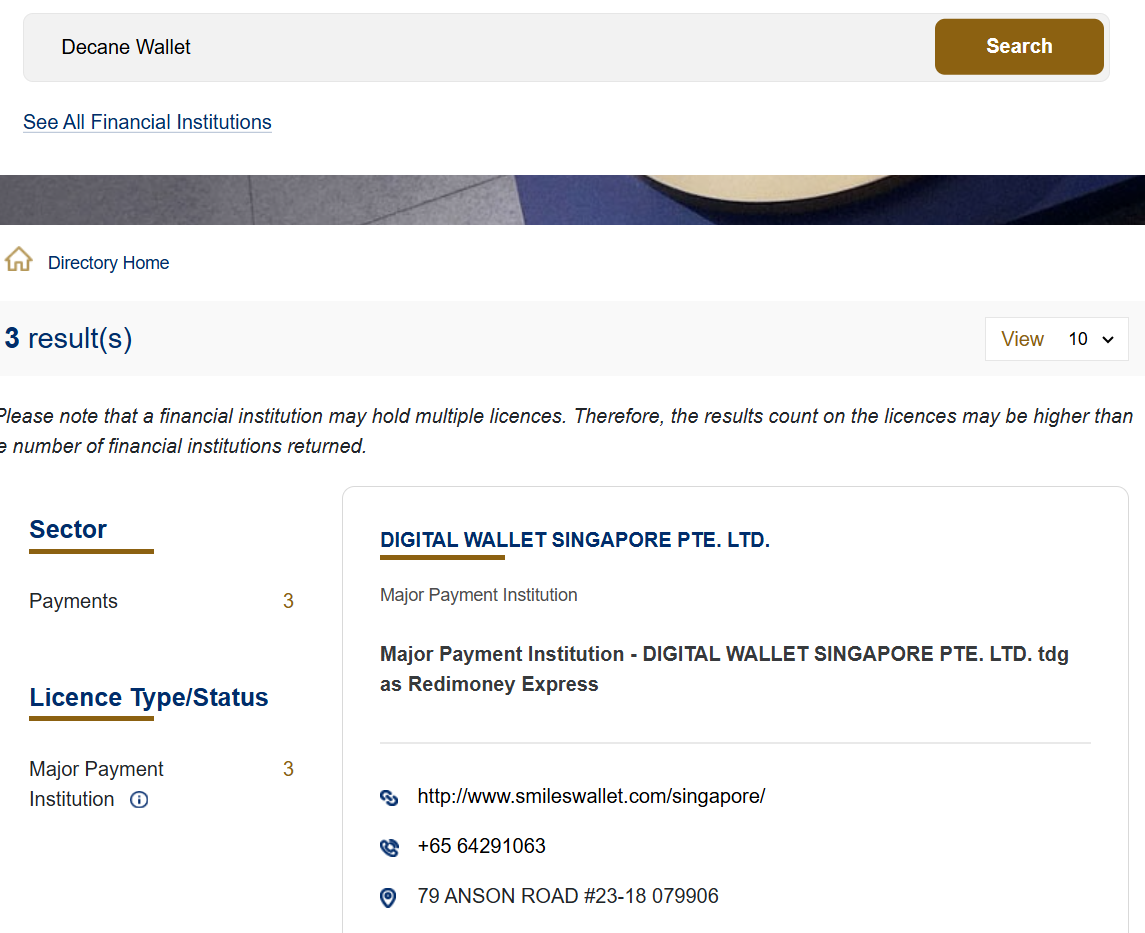Click the info icon next to Major Payment Institution
The width and height of the screenshot is (1145, 933).
tap(140, 799)
